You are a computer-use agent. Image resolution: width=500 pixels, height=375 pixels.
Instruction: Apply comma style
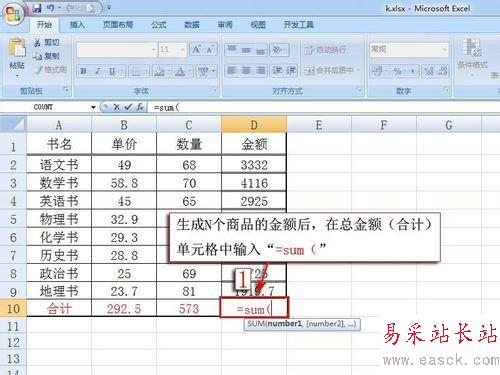412,71
